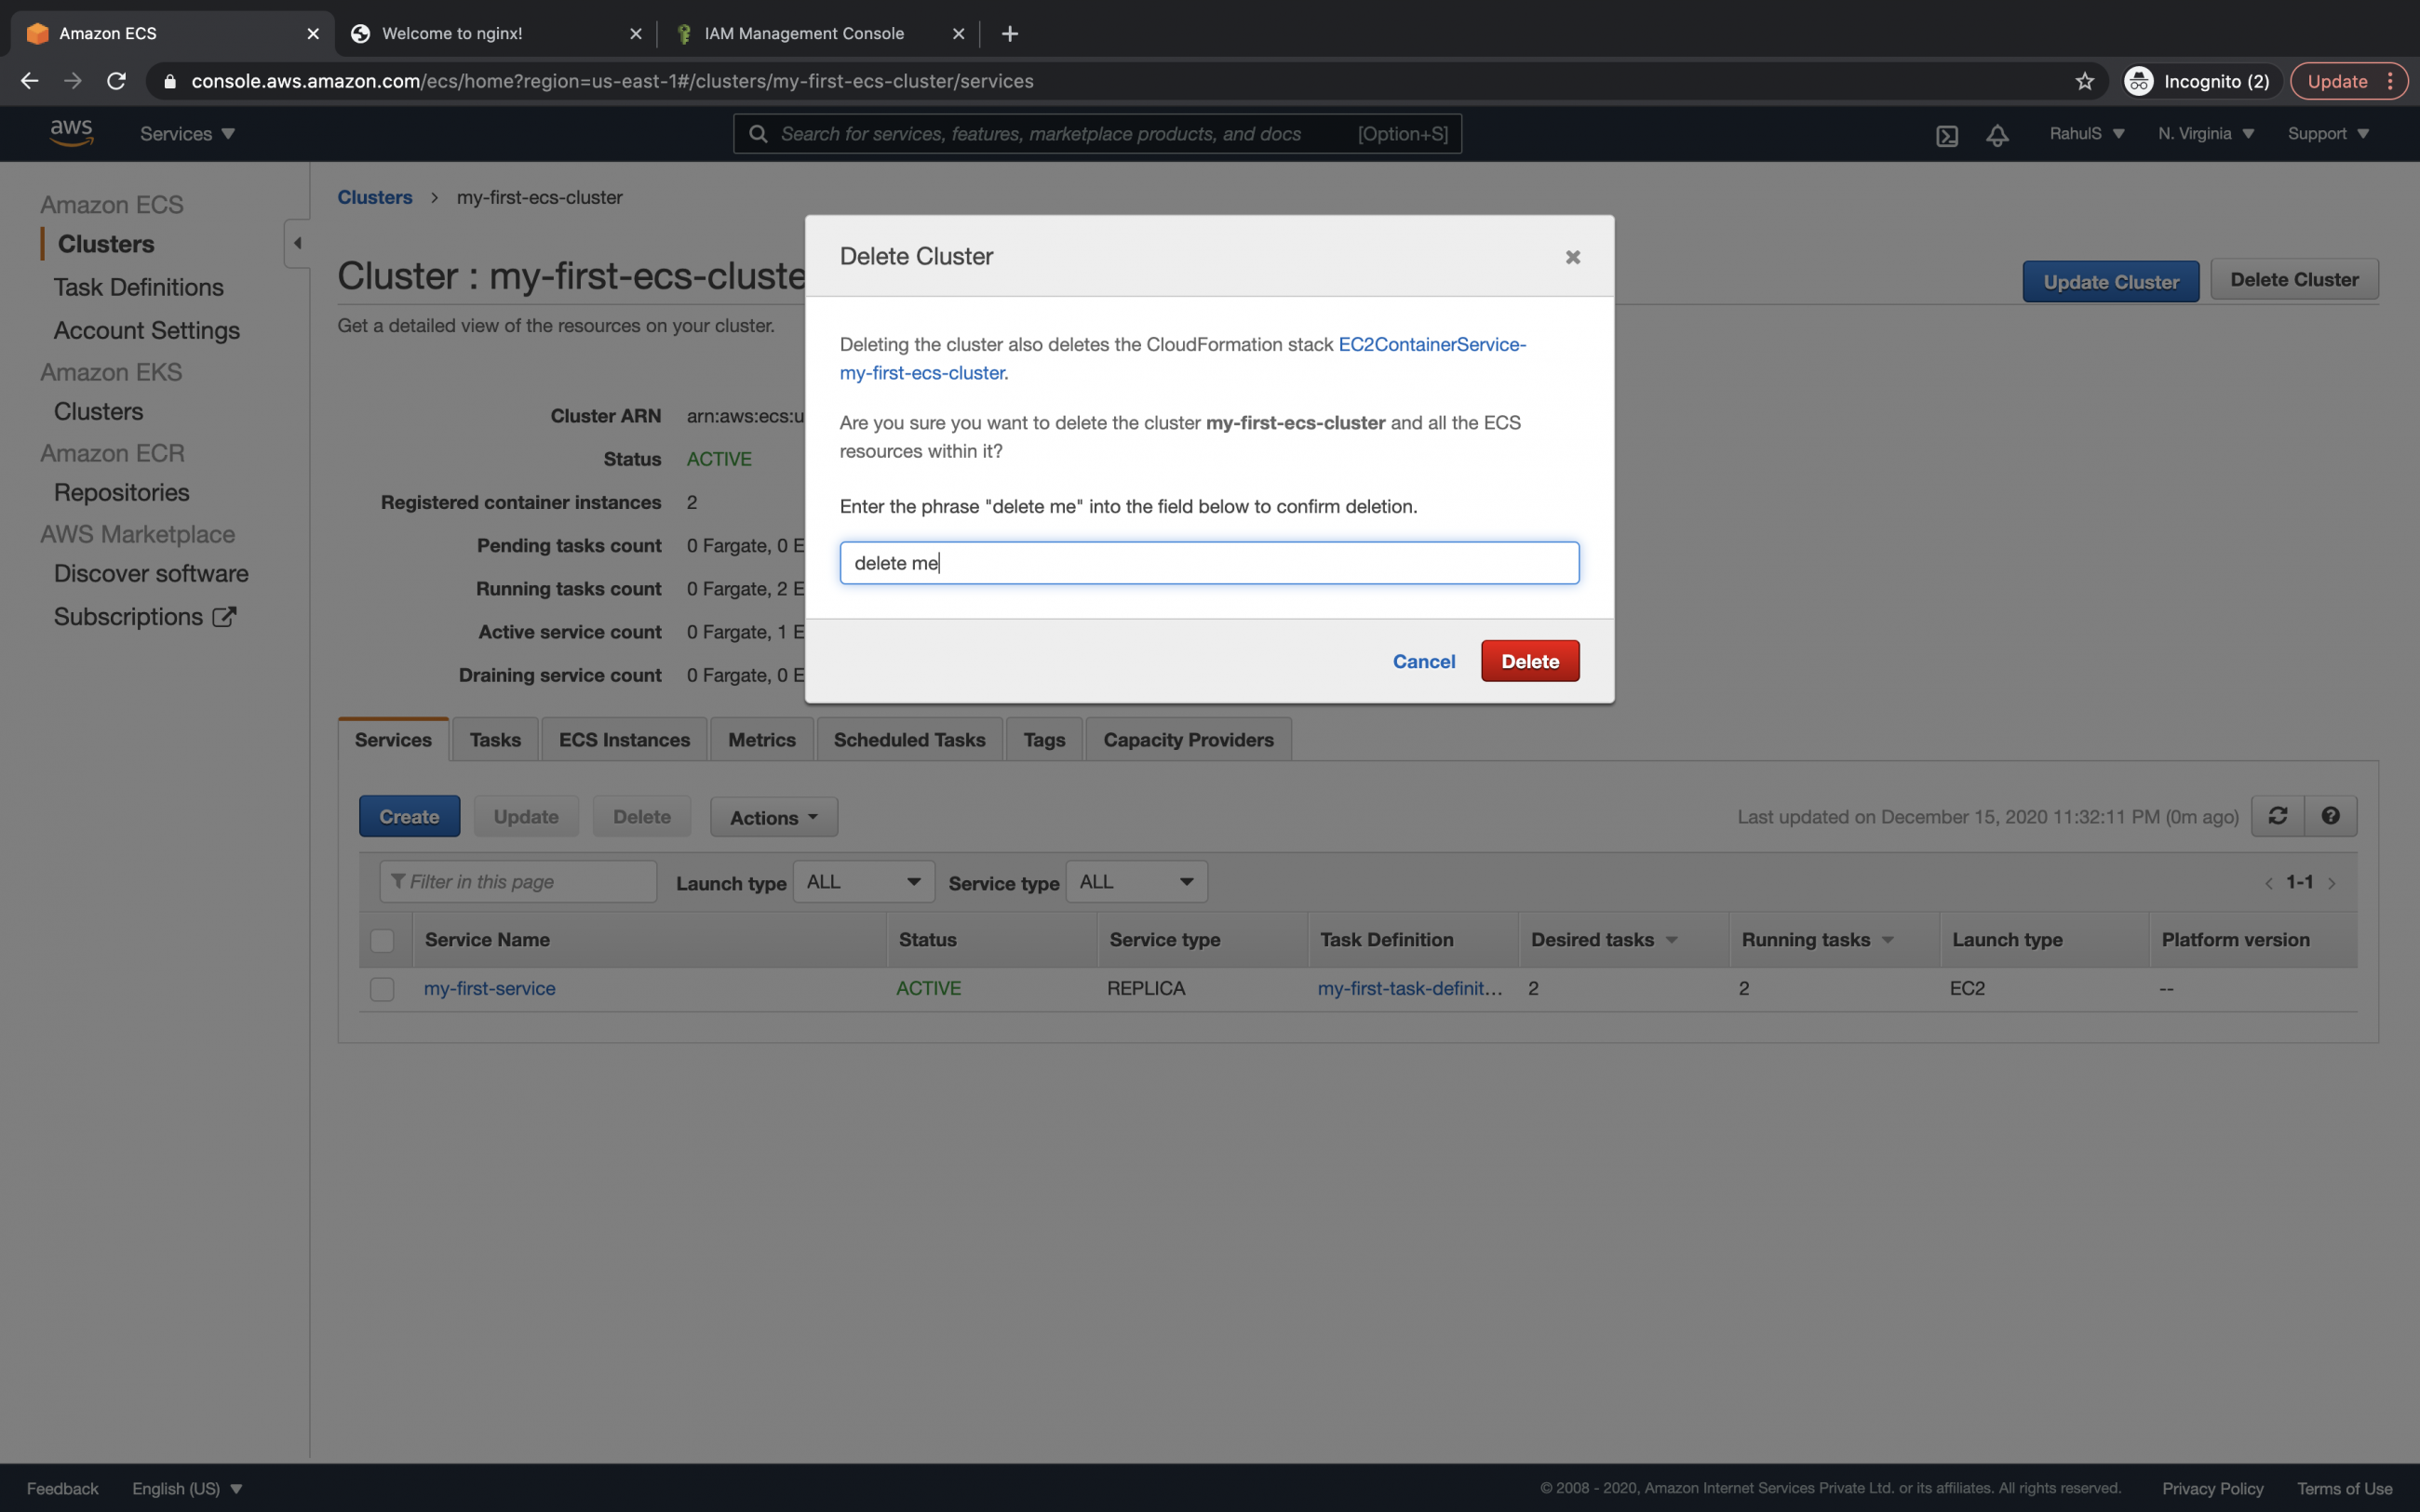This screenshot has height=1512, width=2420.
Task: Refresh the services list
Action: pyautogui.click(x=2278, y=816)
